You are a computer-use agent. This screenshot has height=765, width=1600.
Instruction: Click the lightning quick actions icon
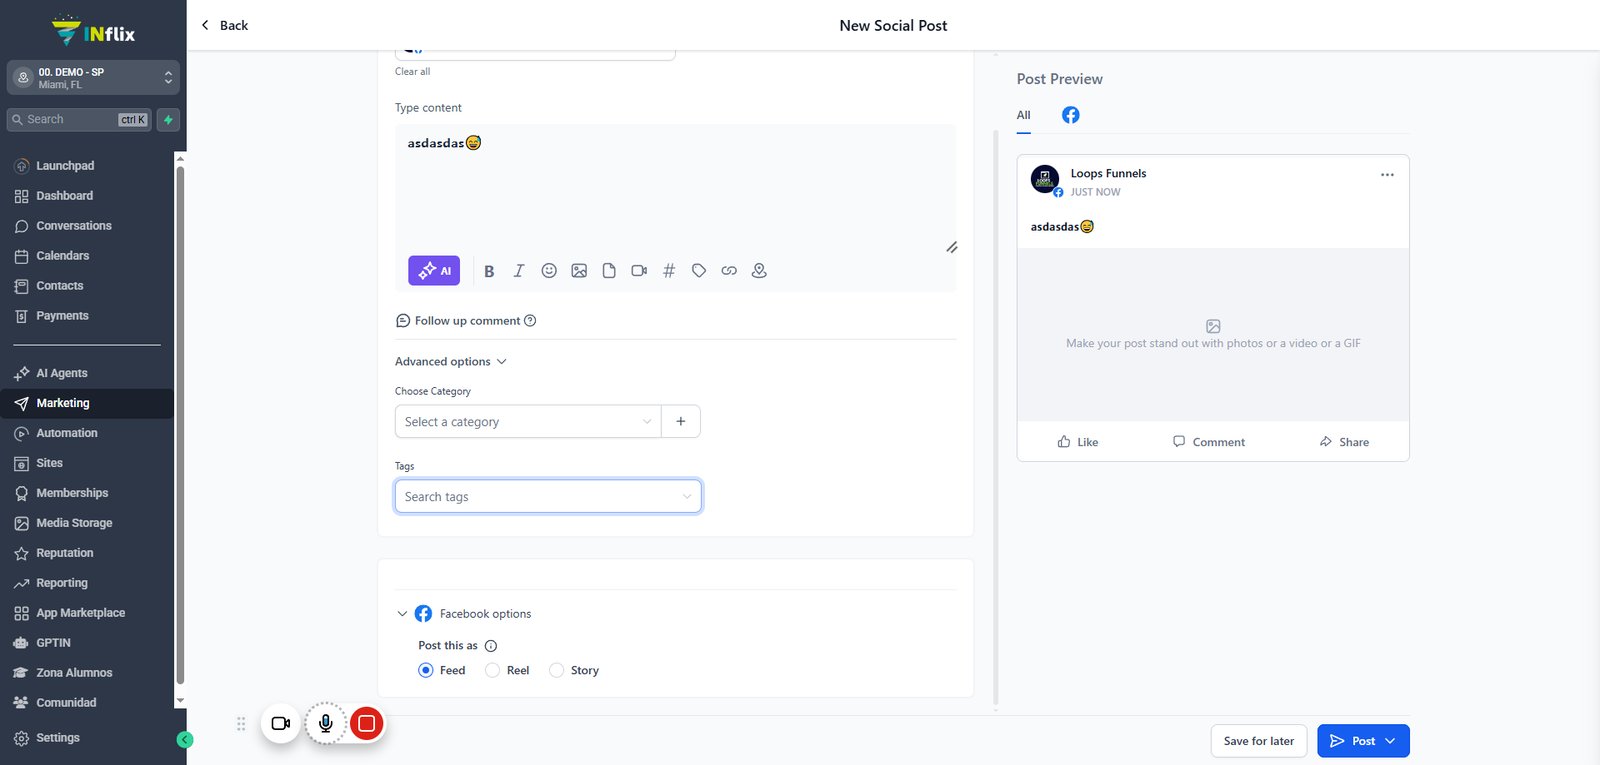[169, 120]
